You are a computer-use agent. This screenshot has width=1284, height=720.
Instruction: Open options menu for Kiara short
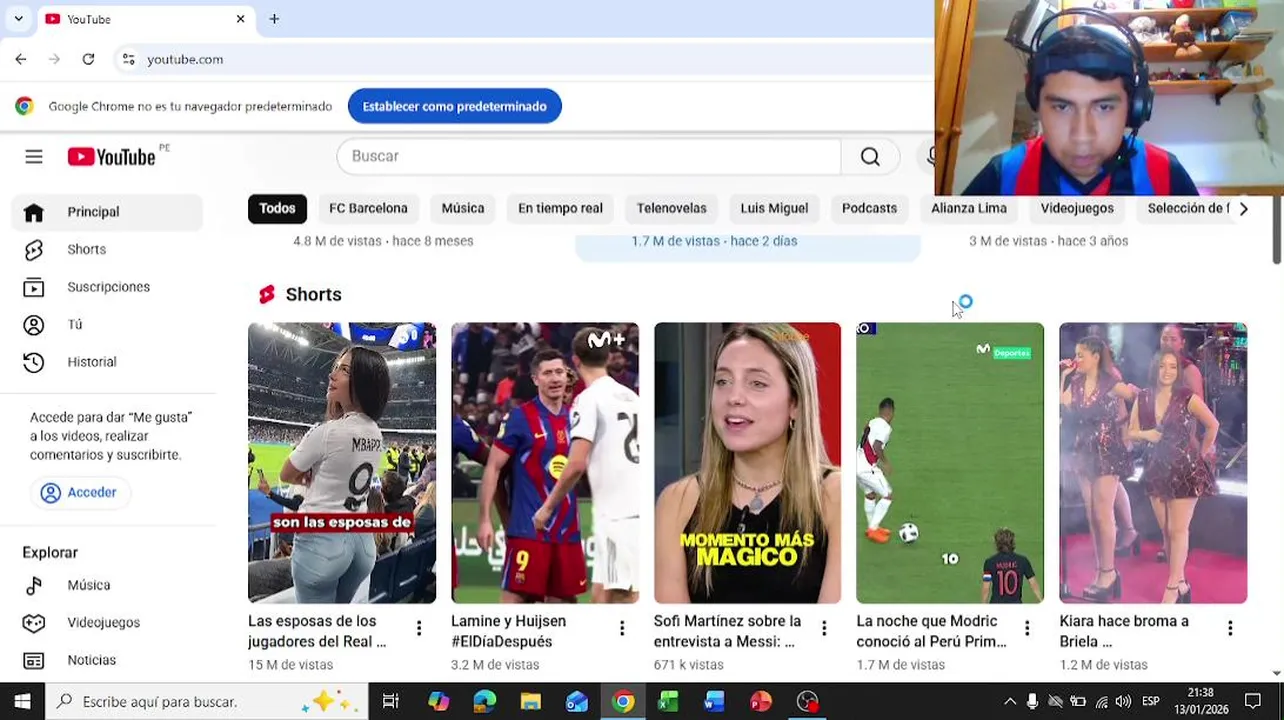(x=1230, y=628)
